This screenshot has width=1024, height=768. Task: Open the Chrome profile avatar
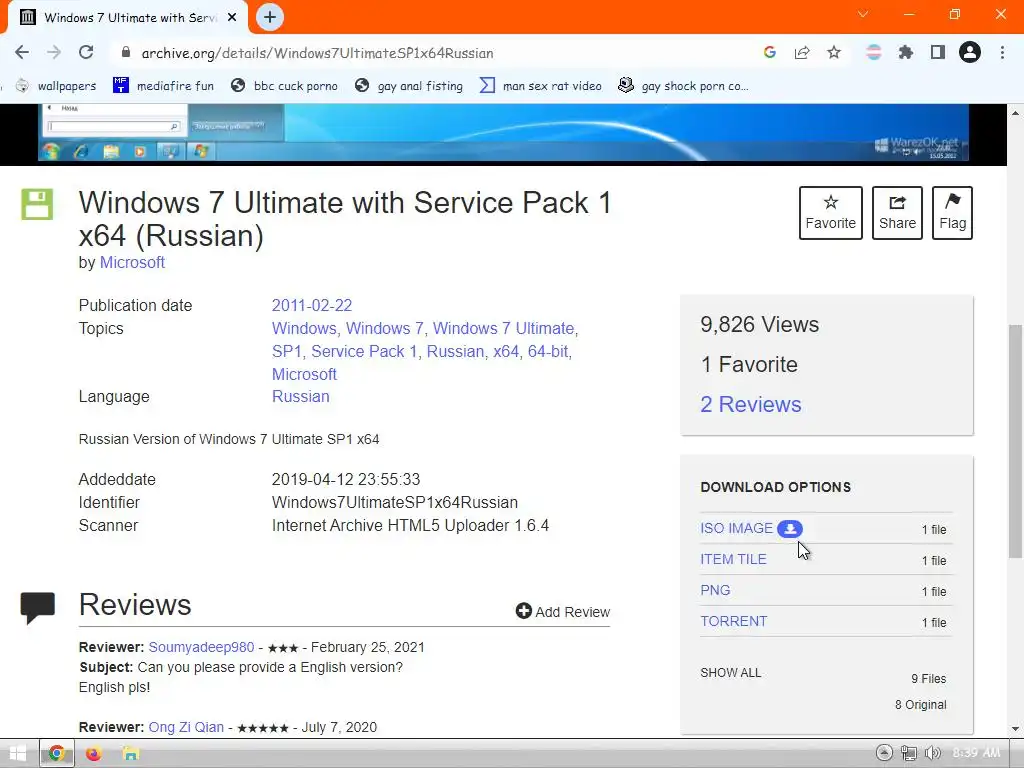(970, 52)
